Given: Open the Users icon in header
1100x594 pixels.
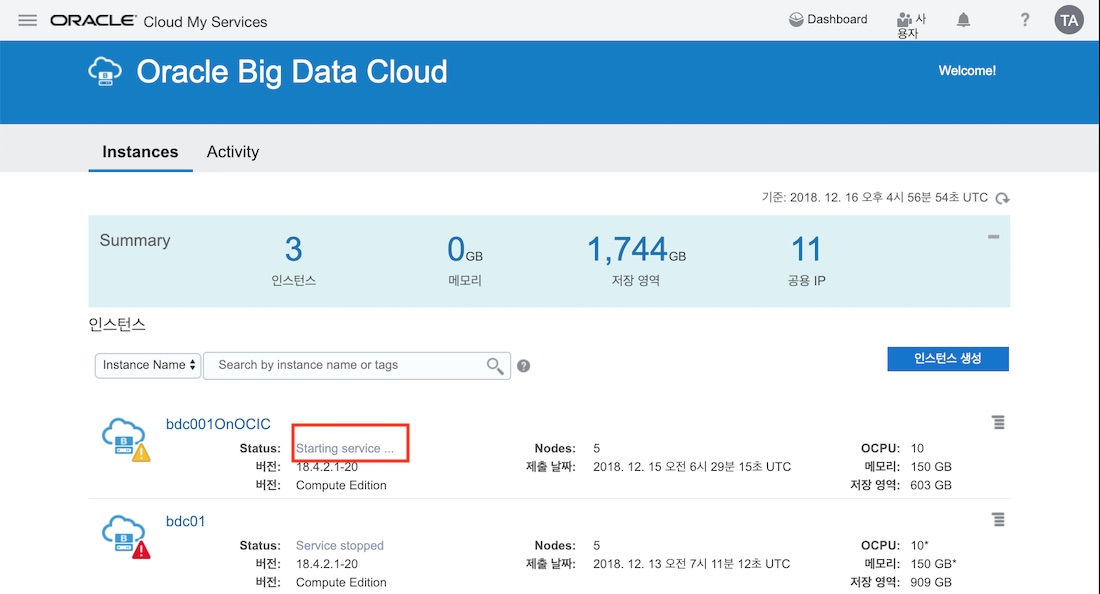Looking at the screenshot, I should click(x=906, y=20).
